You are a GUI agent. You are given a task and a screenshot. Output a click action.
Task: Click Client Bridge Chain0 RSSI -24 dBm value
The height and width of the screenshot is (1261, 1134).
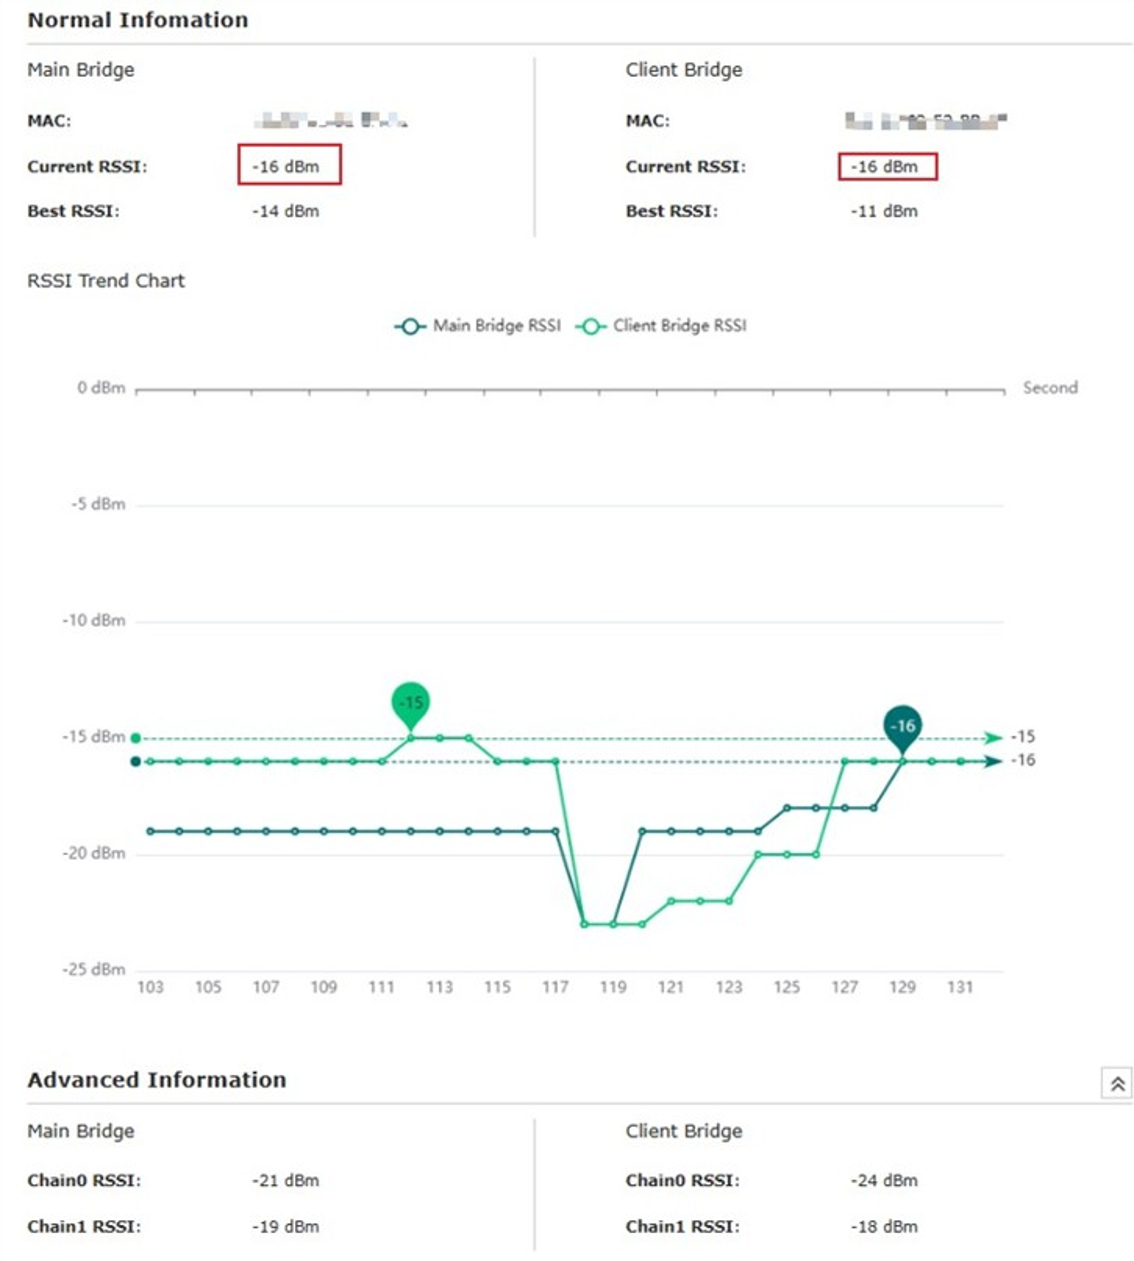pyautogui.click(x=884, y=1181)
